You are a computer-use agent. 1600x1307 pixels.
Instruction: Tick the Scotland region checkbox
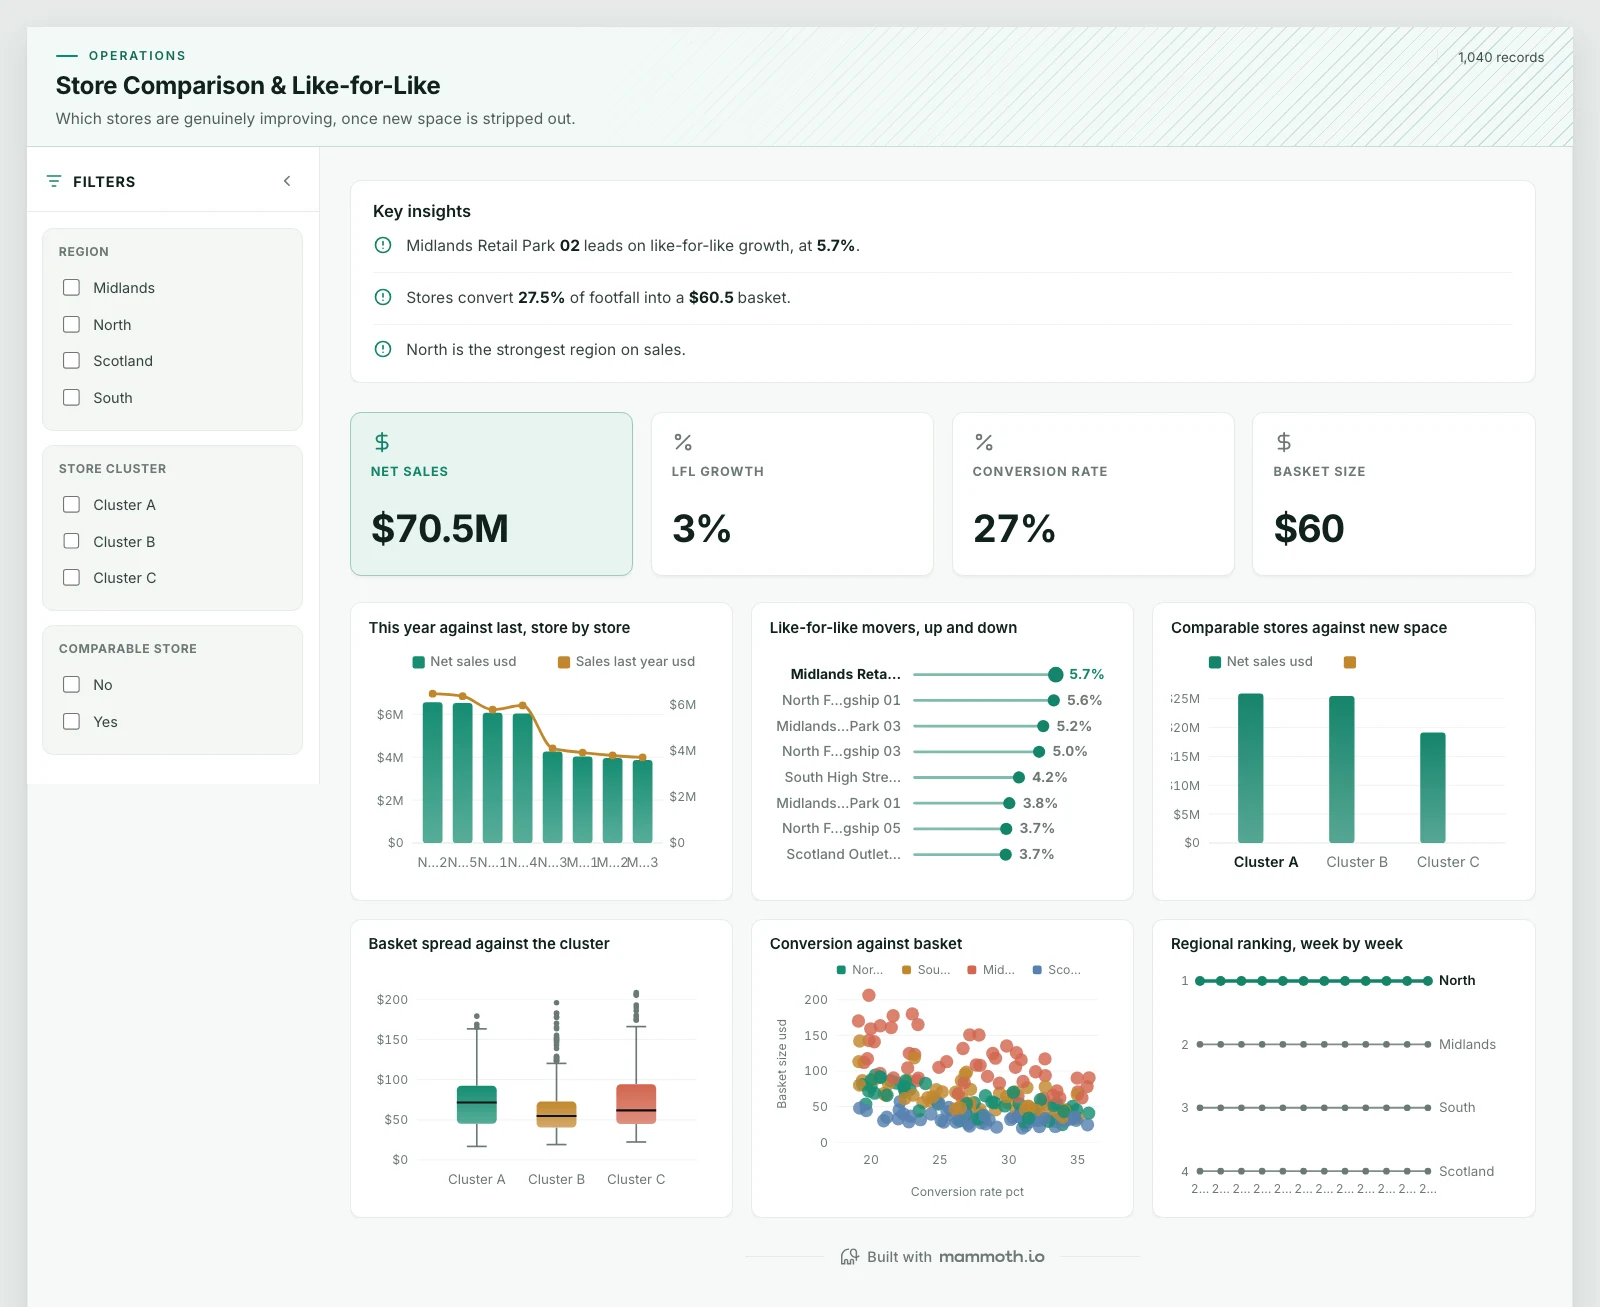71,361
